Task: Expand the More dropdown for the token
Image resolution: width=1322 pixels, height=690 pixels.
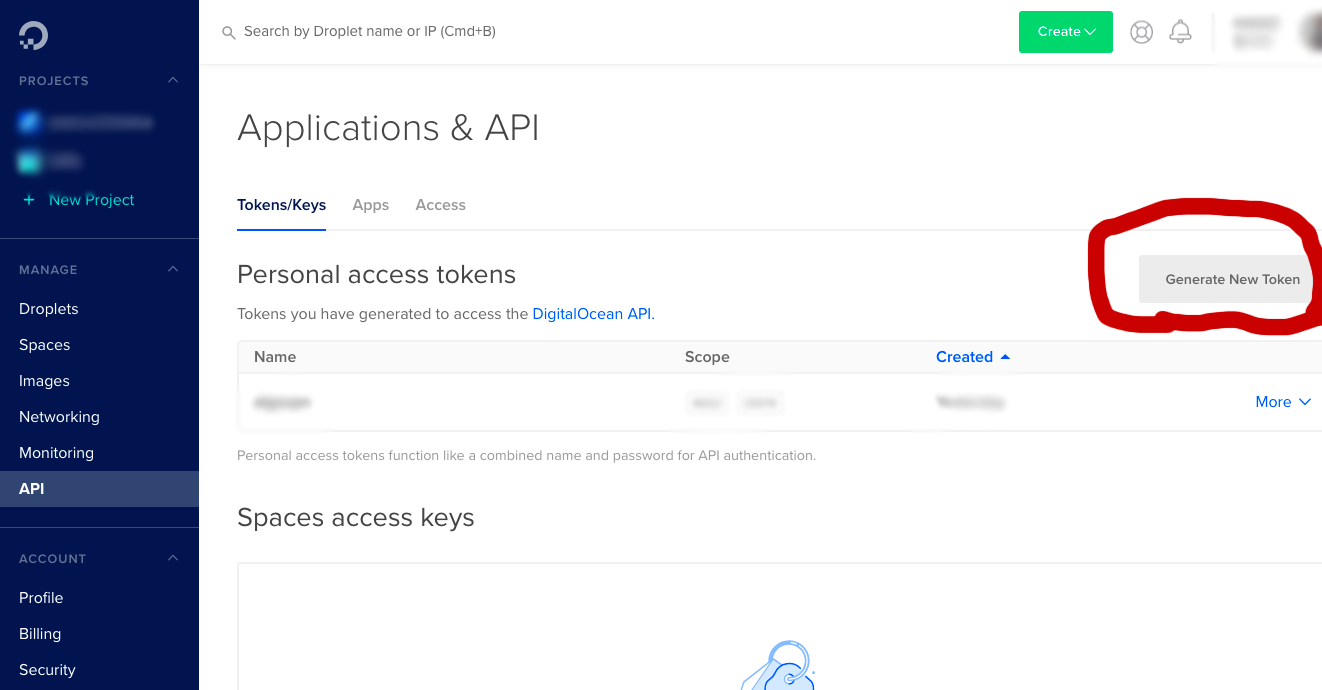Action: 1283,402
